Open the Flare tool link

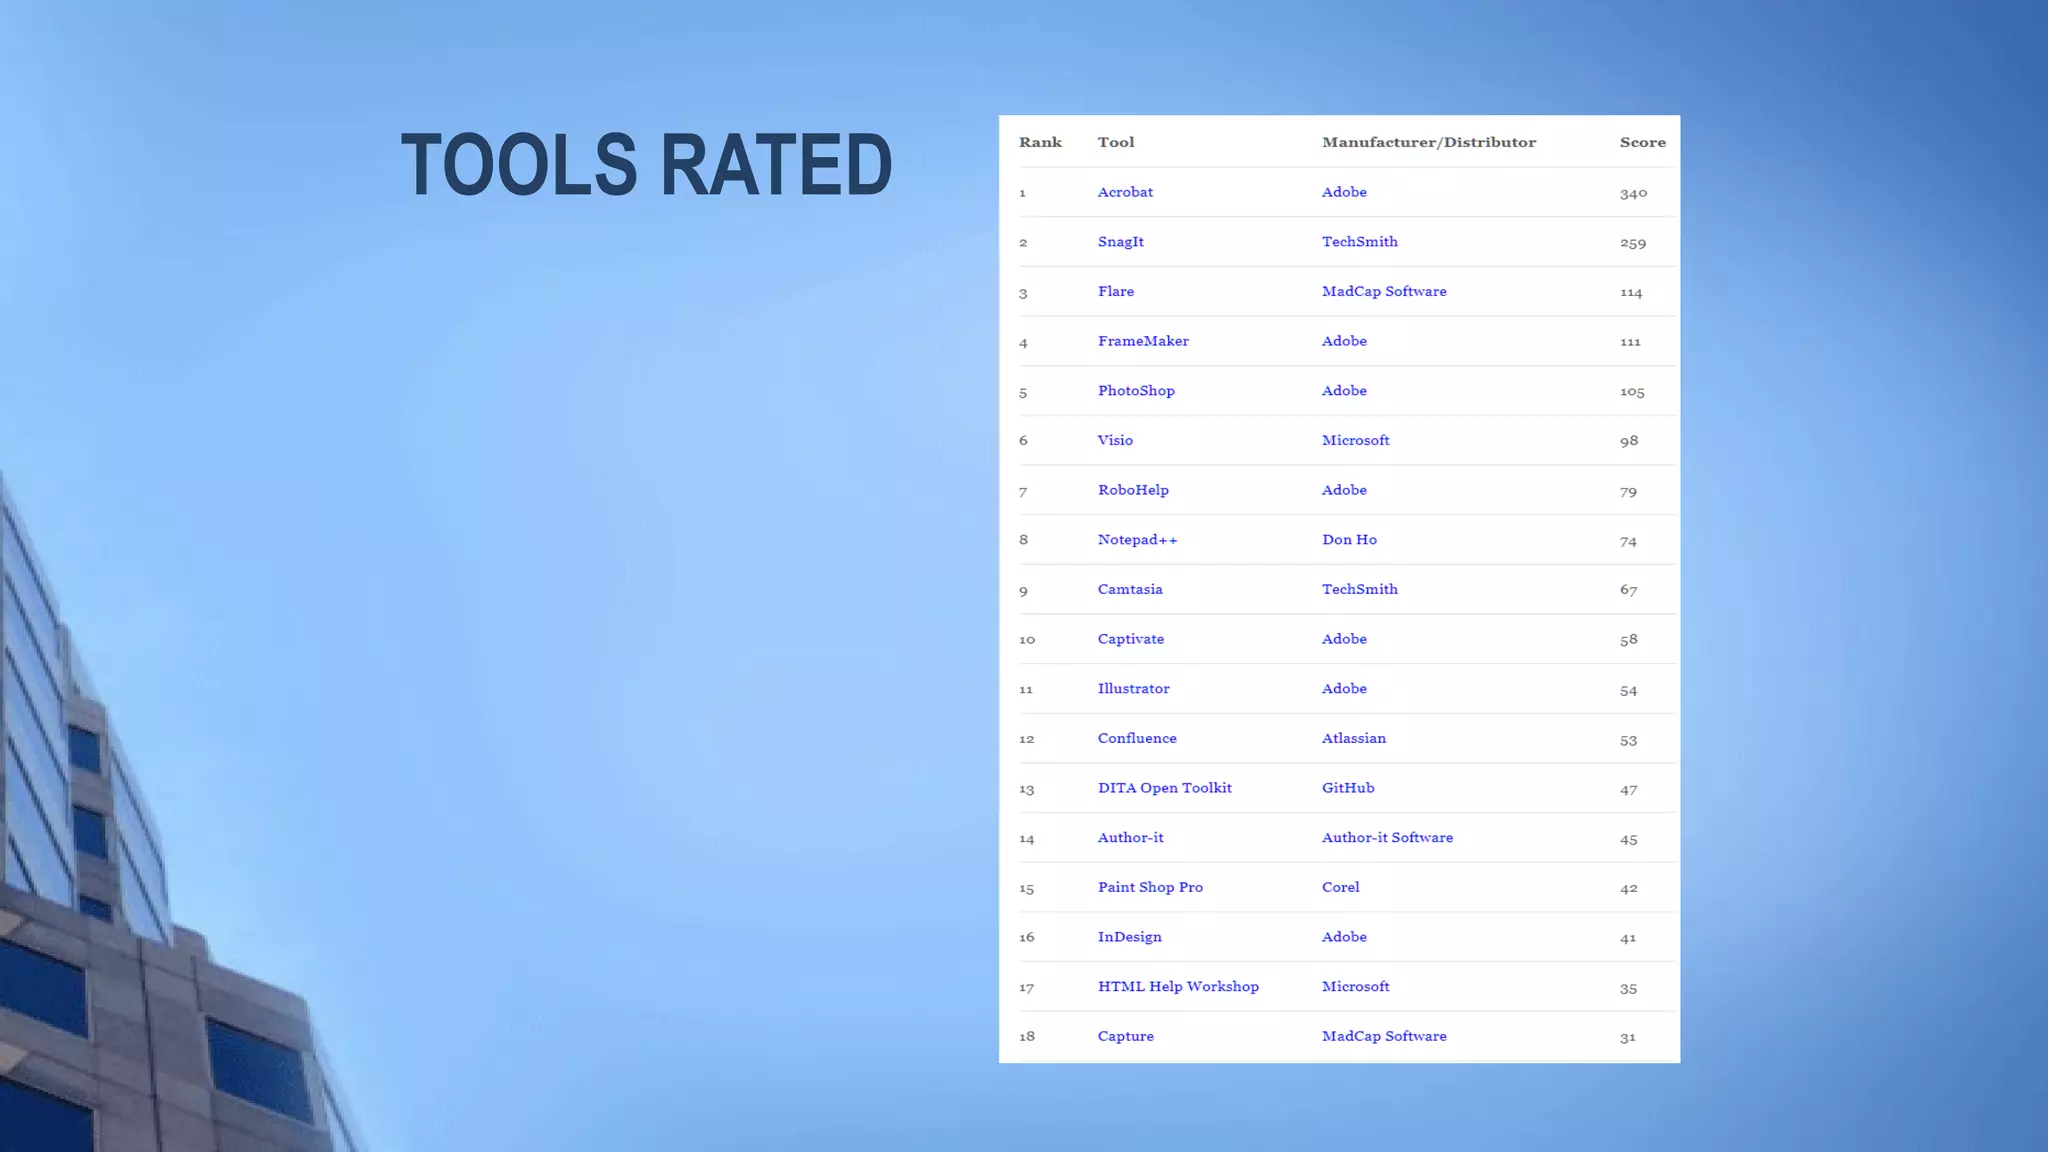tap(1116, 291)
